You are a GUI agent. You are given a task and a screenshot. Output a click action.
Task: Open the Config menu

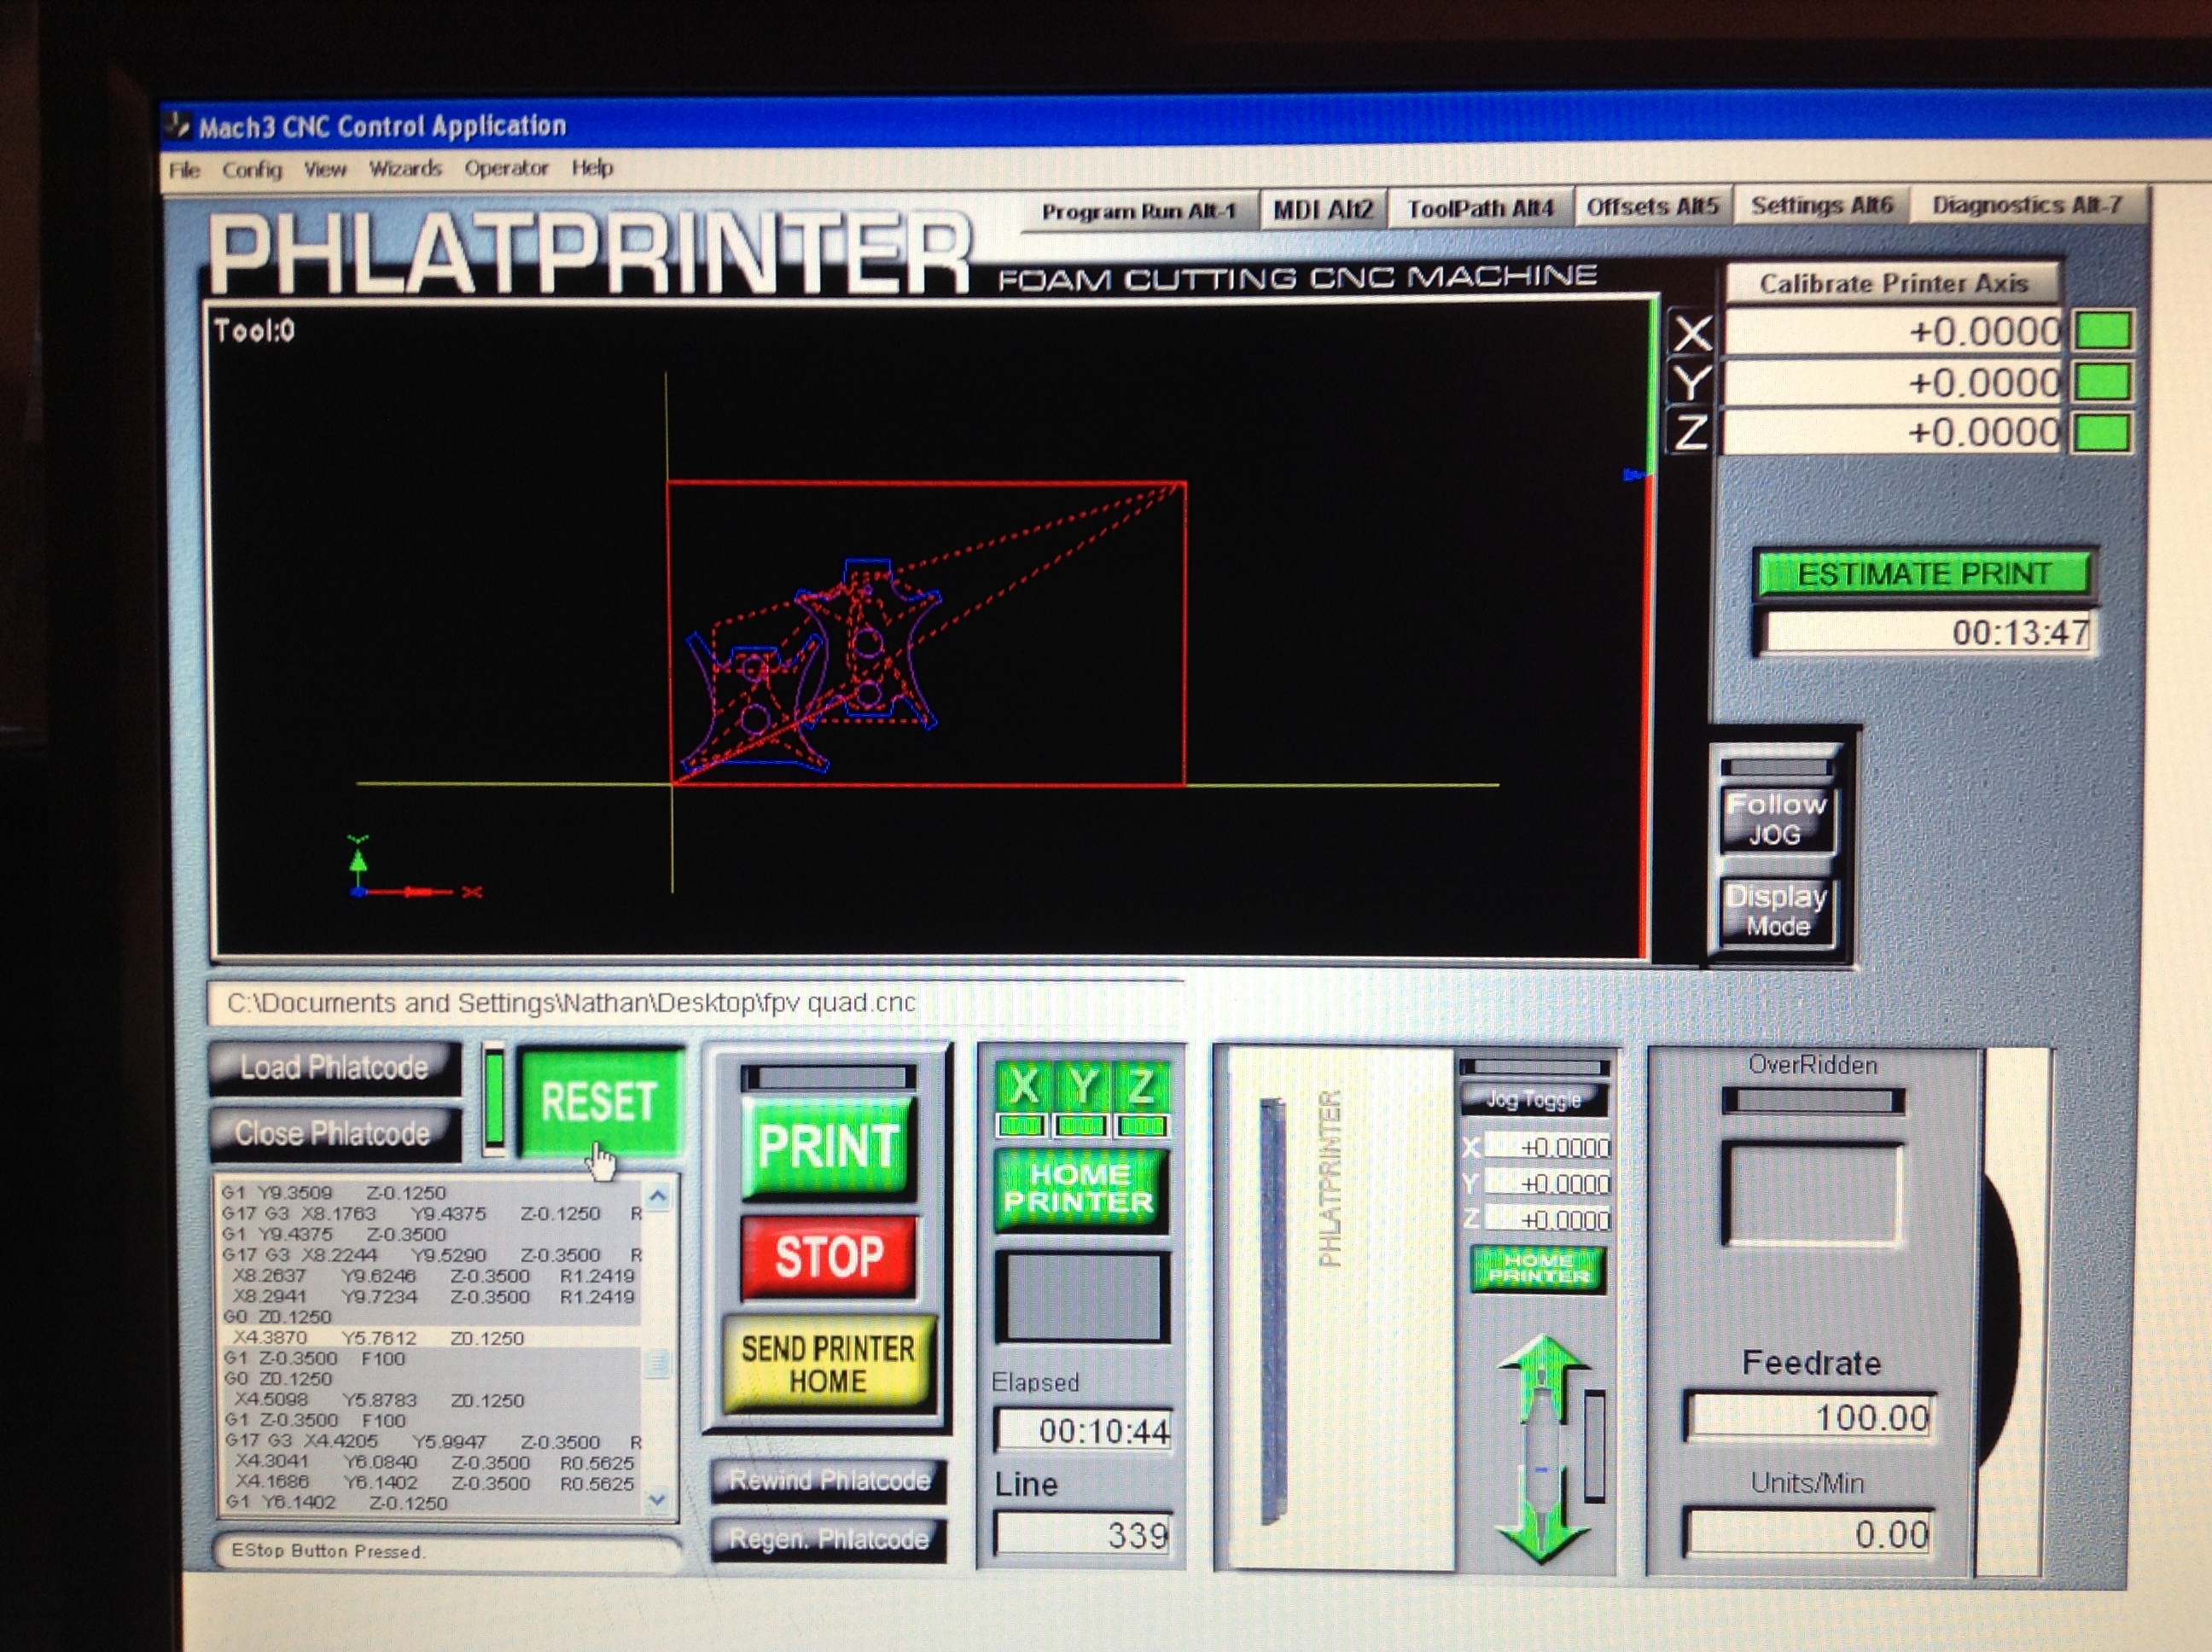(x=252, y=169)
